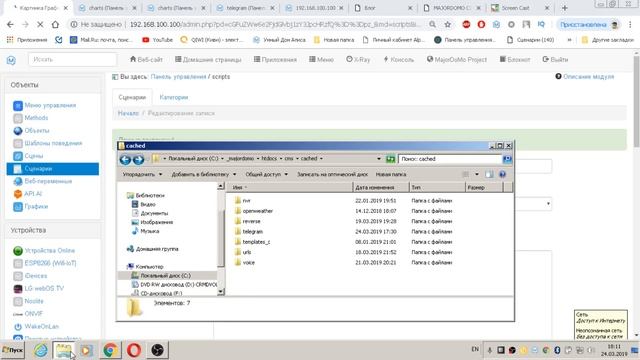Select Видео in the Explorer tree
The image size is (640, 360).
coord(148,204)
